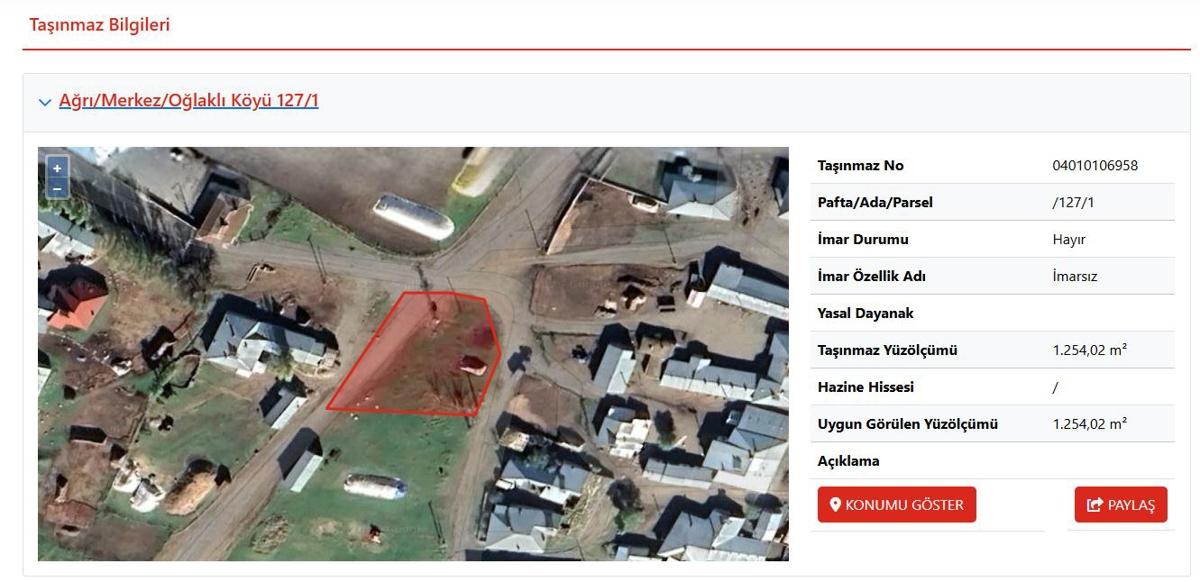The height and width of the screenshot is (582, 1200).
Task: Collapse the Ağrı/Merkez/Oğlaklı Köyü chevron
Action: (x=45, y=102)
